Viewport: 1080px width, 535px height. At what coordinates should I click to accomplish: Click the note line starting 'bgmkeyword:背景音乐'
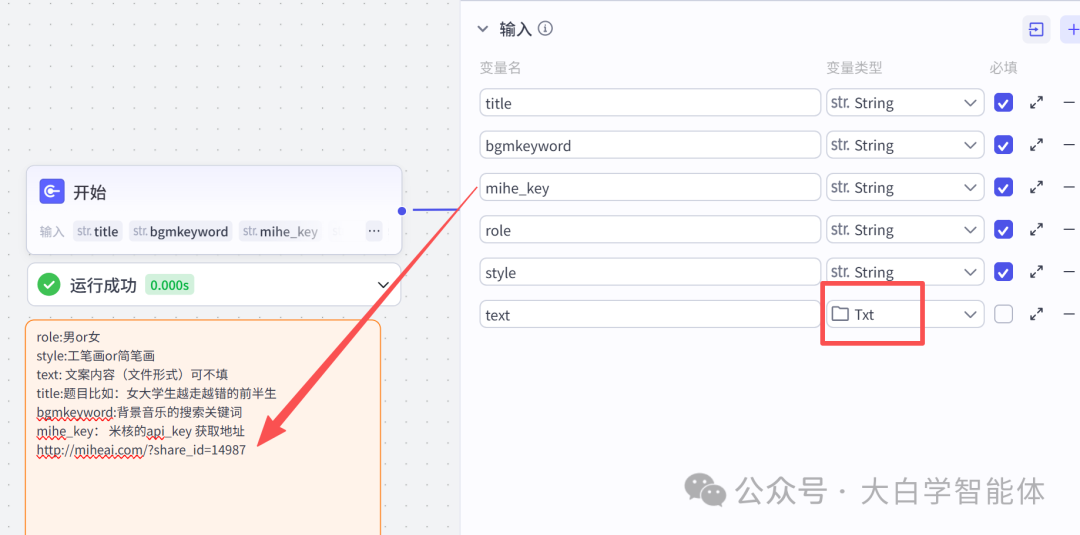(139, 412)
